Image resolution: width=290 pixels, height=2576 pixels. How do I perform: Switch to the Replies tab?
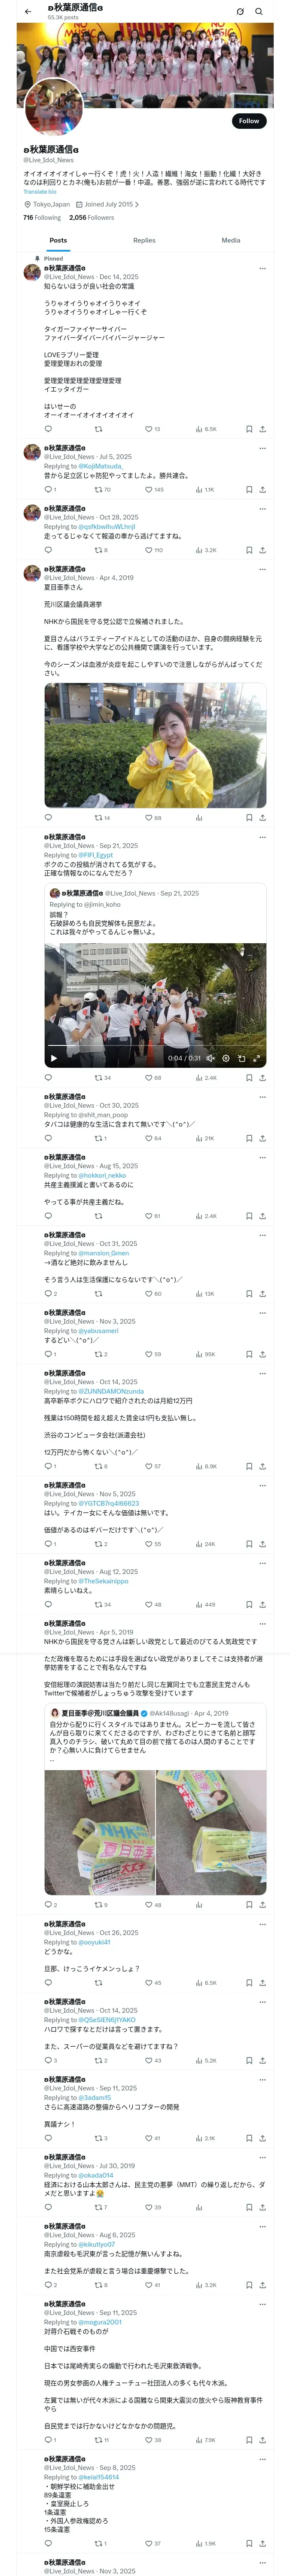(144, 240)
